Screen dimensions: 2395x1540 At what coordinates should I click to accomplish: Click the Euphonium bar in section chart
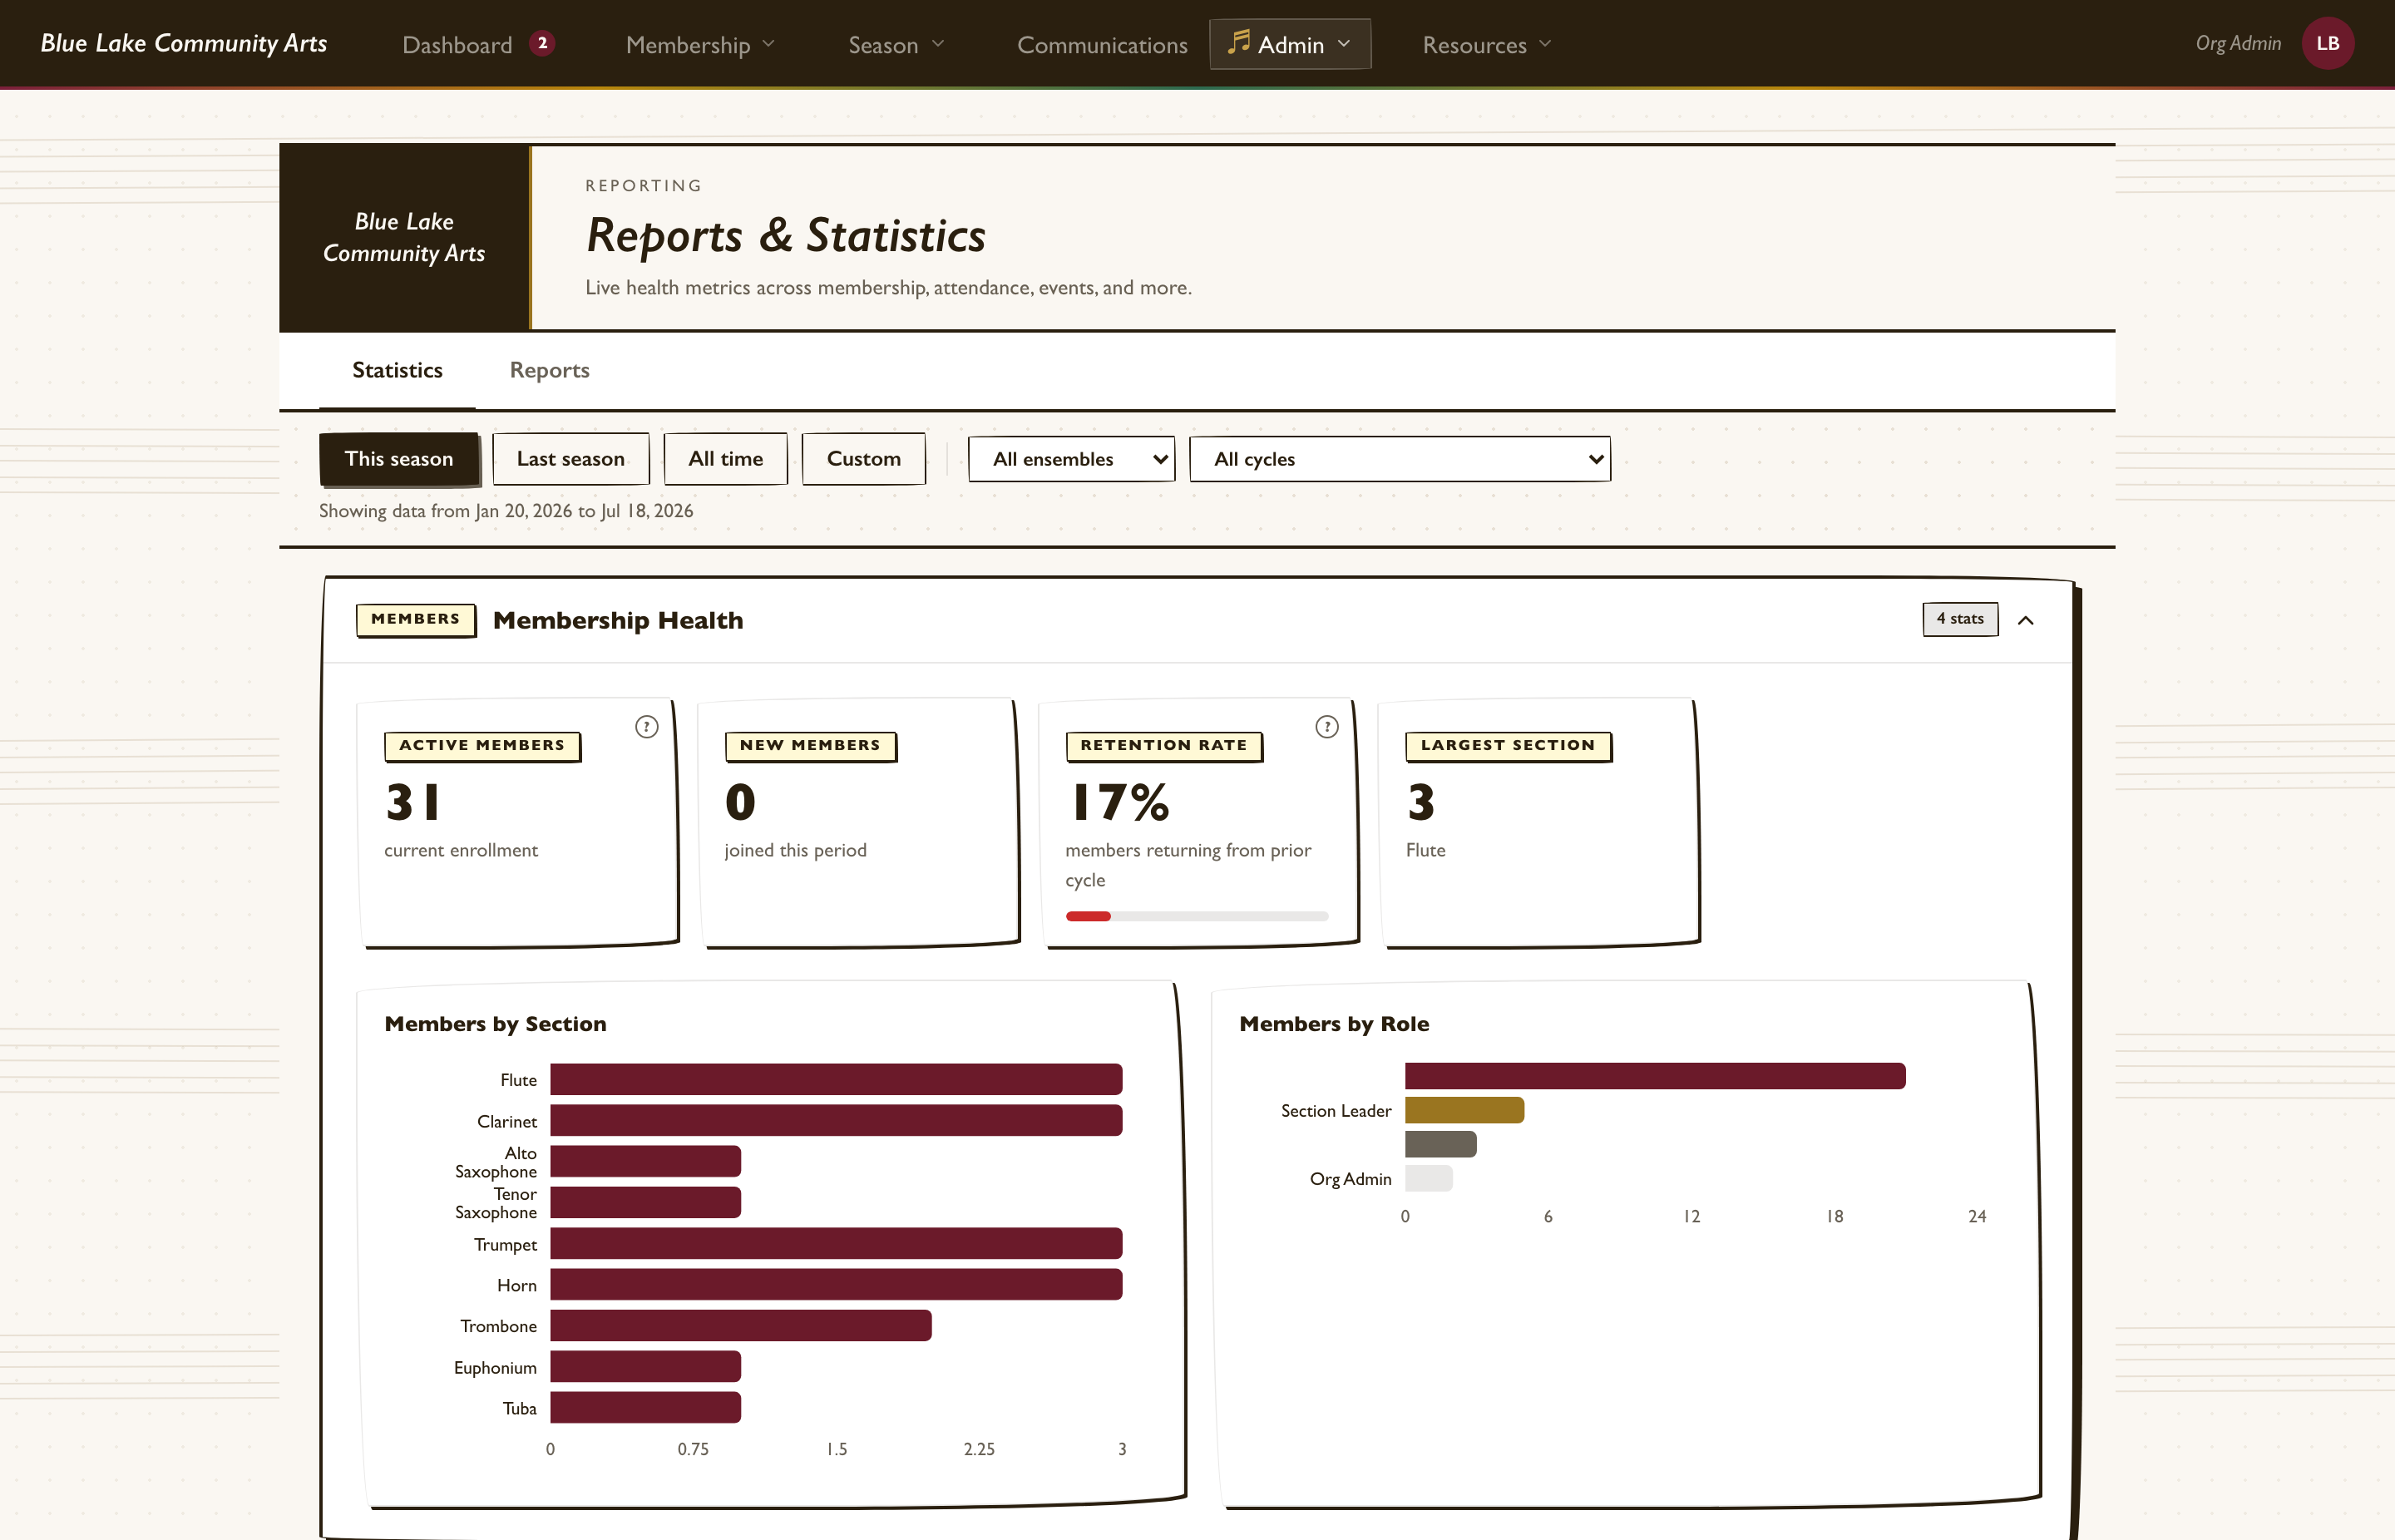pos(646,1367)
